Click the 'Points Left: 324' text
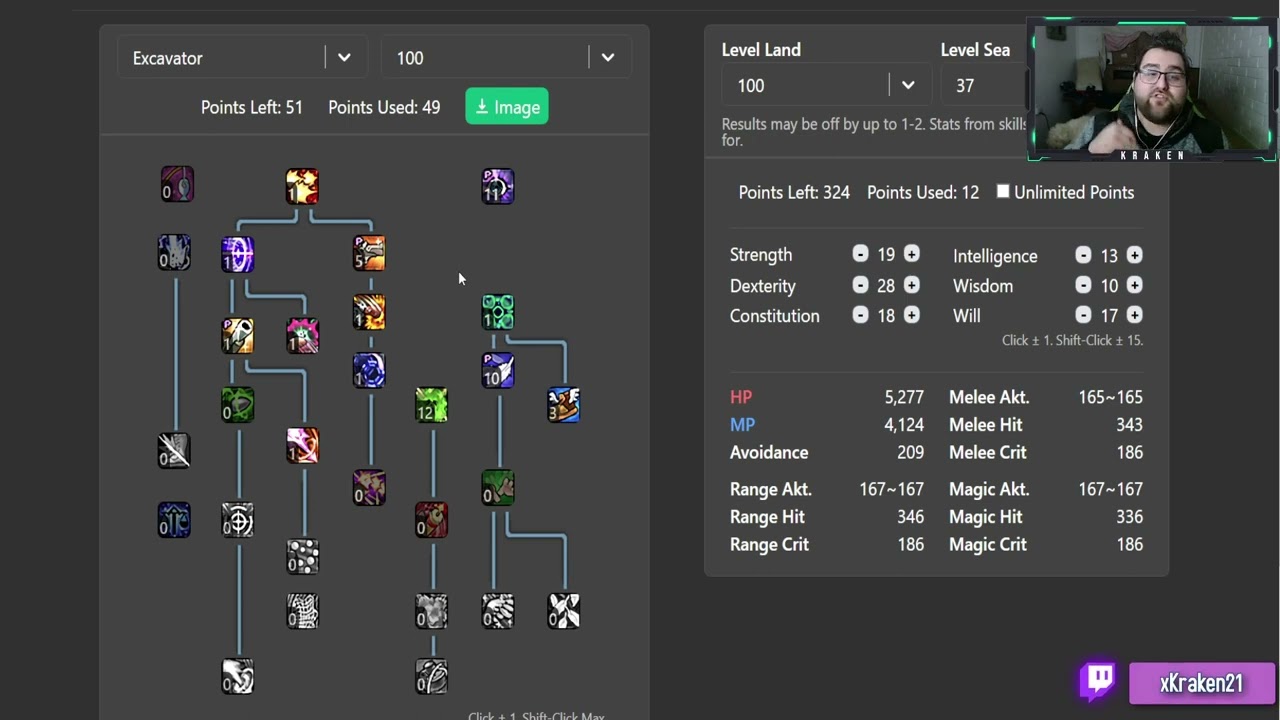Screen dimensions: 1280x720 794,192
